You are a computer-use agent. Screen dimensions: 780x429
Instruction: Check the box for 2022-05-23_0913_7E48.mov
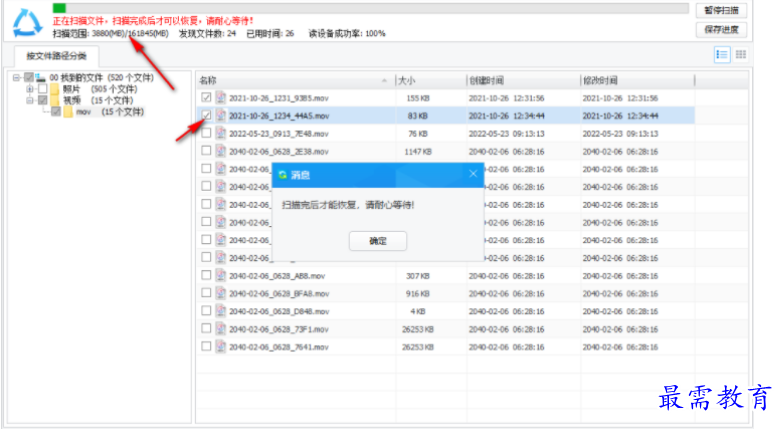(x=206, y=133)
